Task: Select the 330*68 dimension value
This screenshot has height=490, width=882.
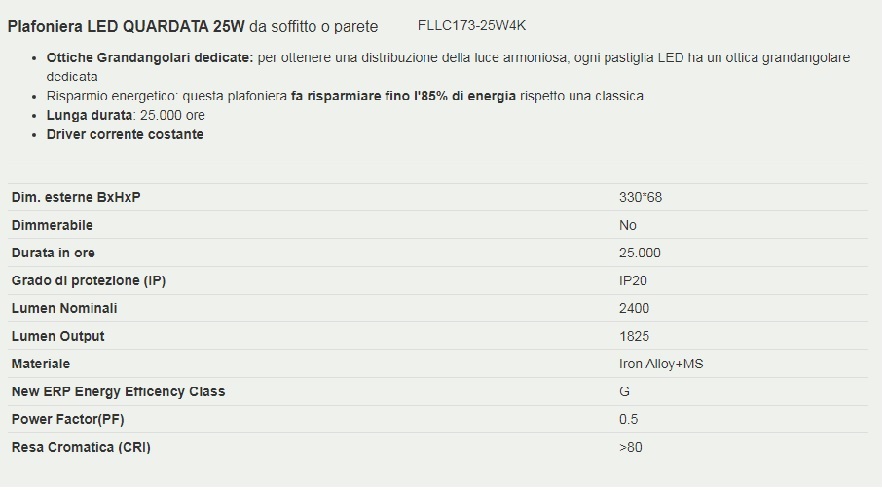Action: 640,197
